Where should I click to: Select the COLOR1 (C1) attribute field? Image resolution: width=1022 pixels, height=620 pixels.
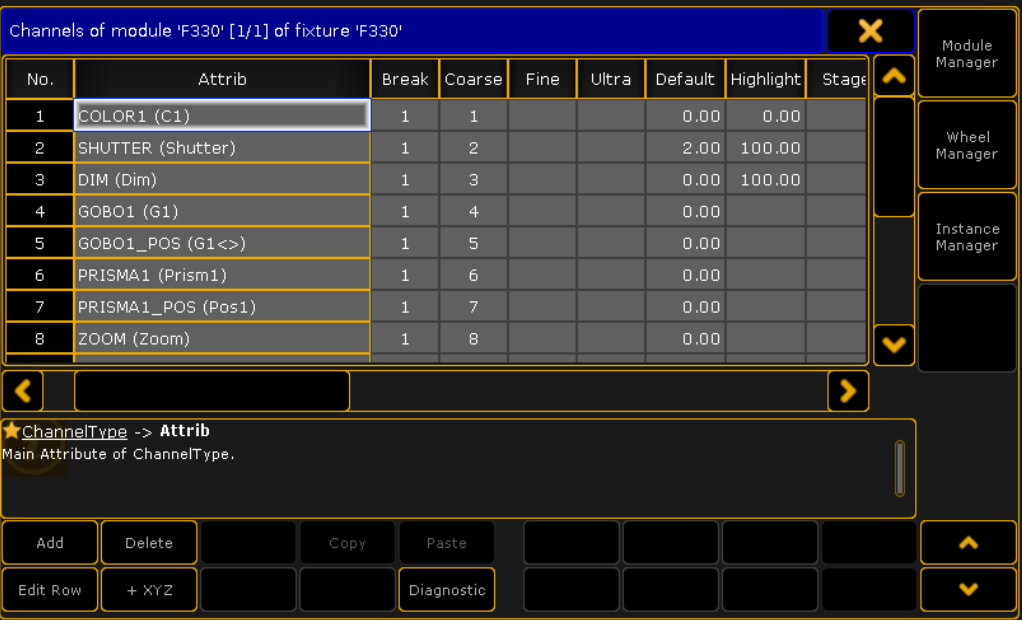click(x=222, y=116)
